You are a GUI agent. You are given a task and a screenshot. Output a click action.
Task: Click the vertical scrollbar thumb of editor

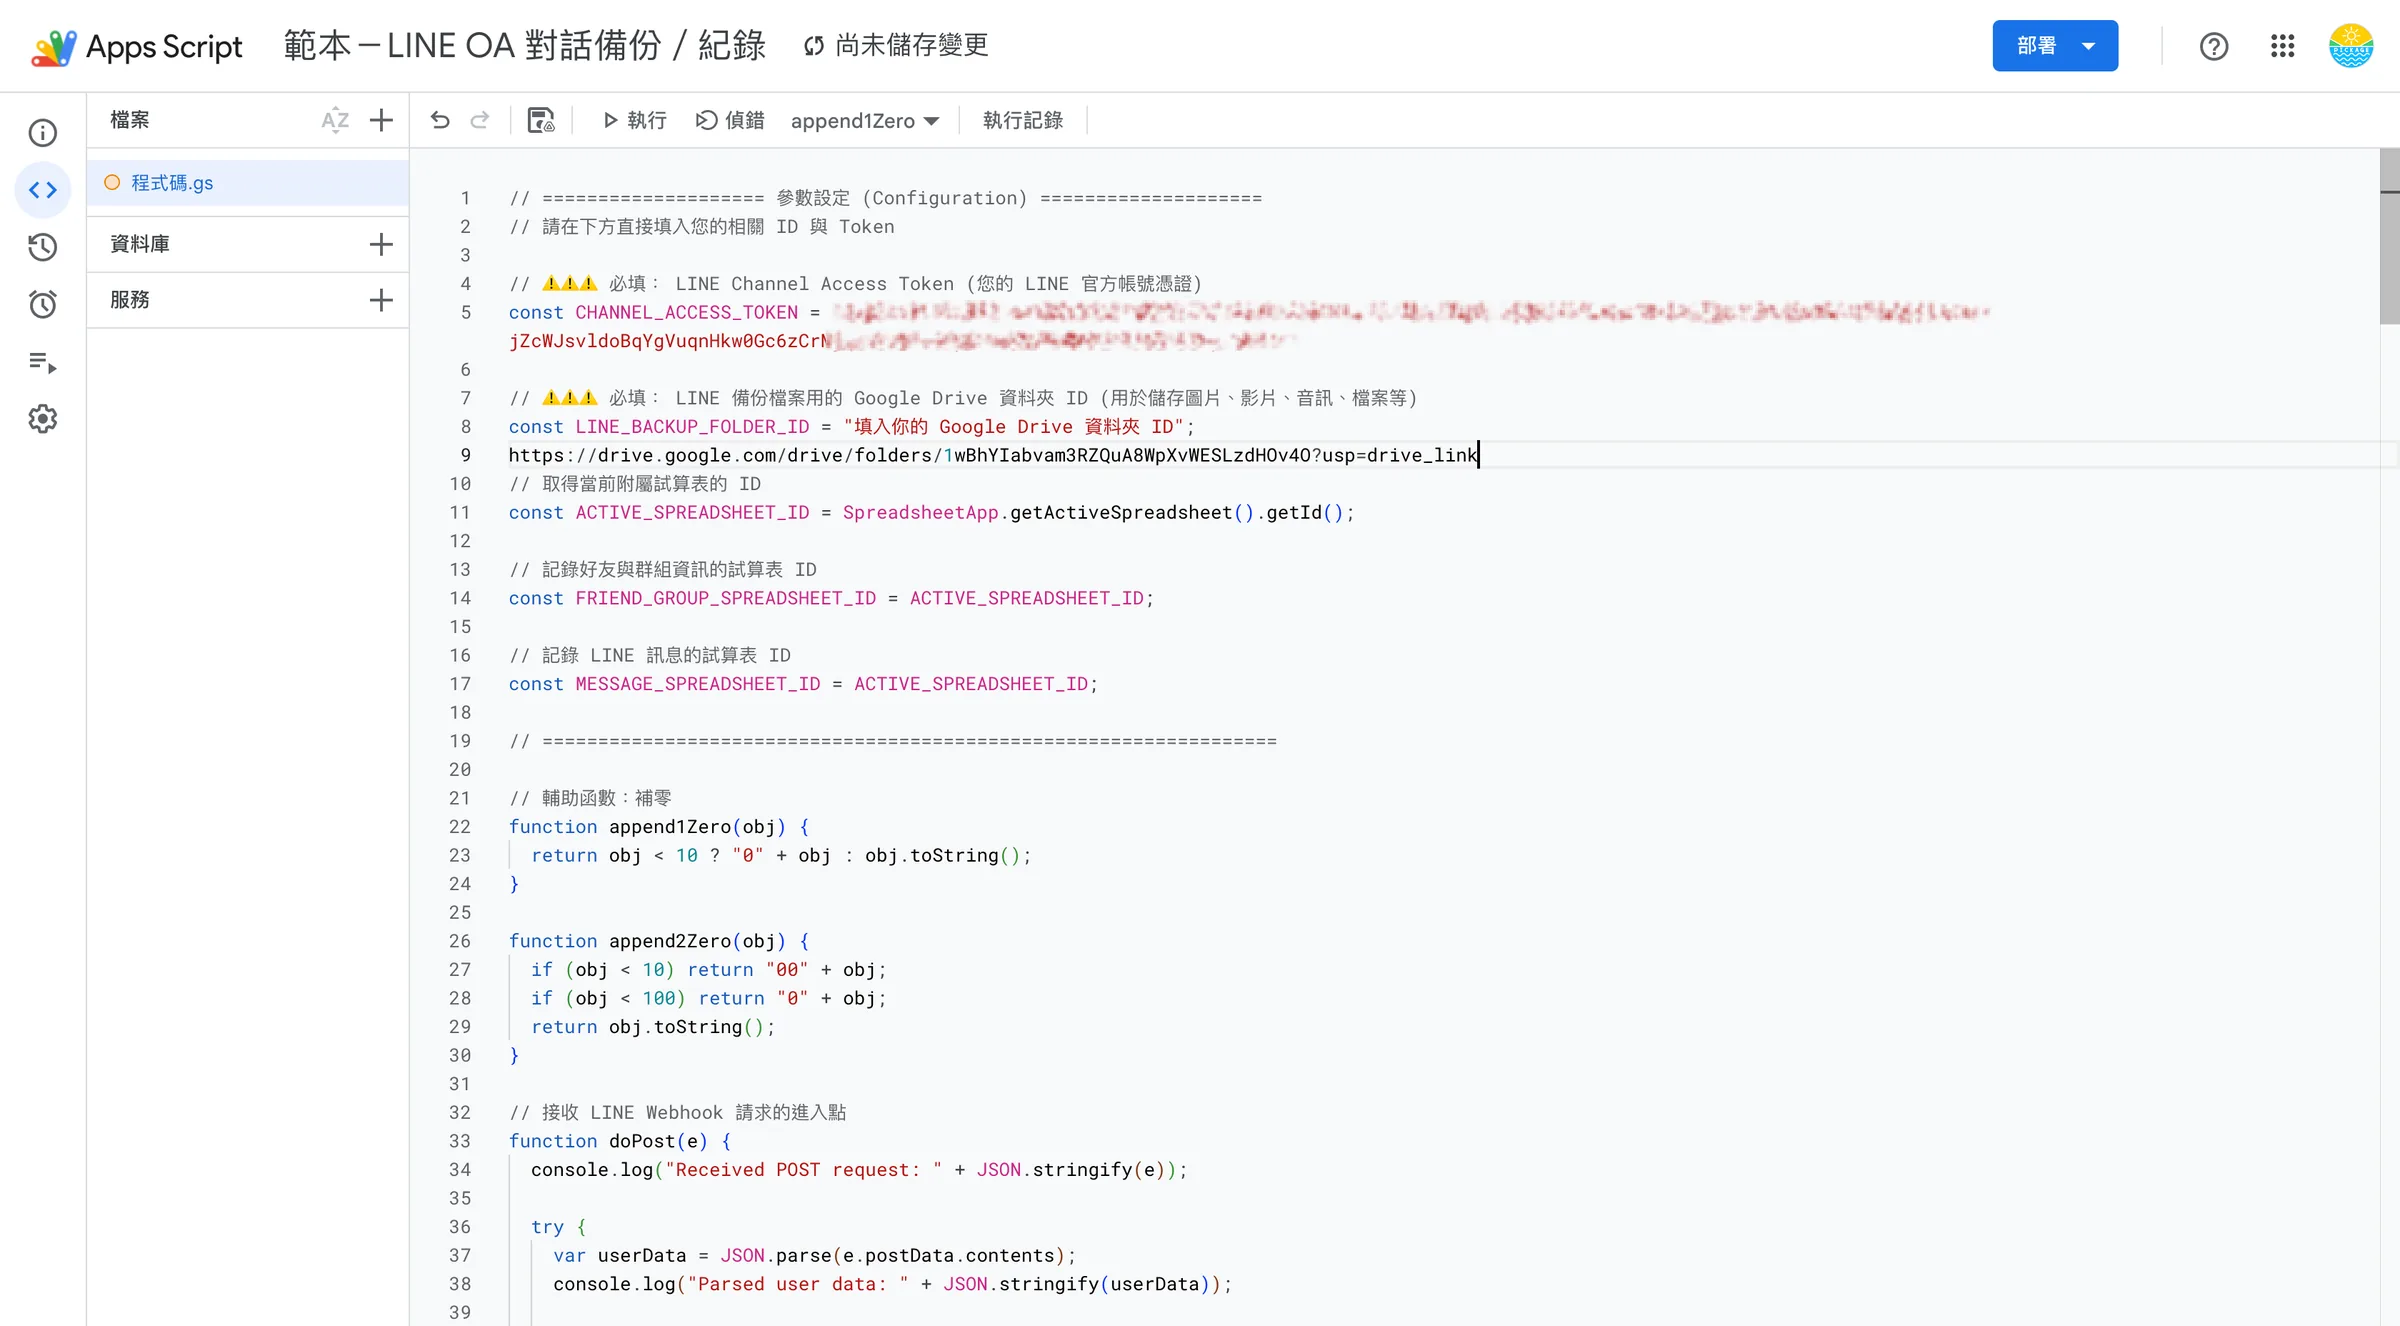pos(2389,236)
